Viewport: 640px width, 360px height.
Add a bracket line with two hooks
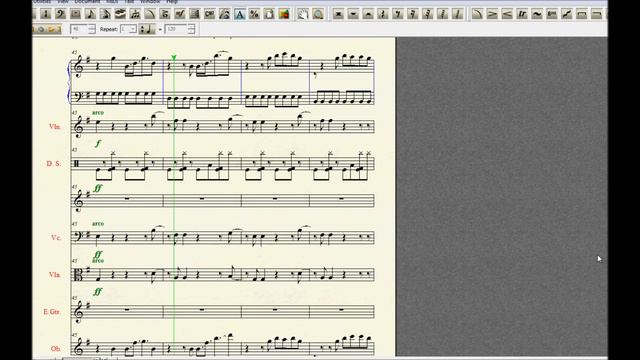[x=582, y=14]
